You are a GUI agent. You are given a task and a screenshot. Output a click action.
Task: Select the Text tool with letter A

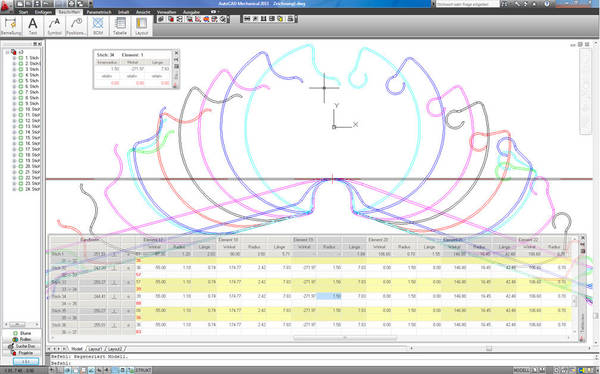point(33,26)
